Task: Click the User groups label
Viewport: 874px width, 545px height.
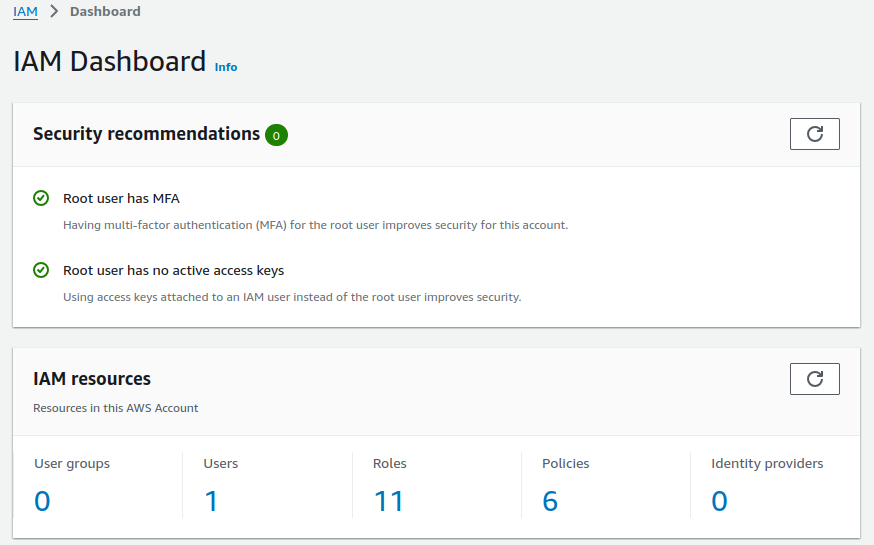Action: coord(72,464)
